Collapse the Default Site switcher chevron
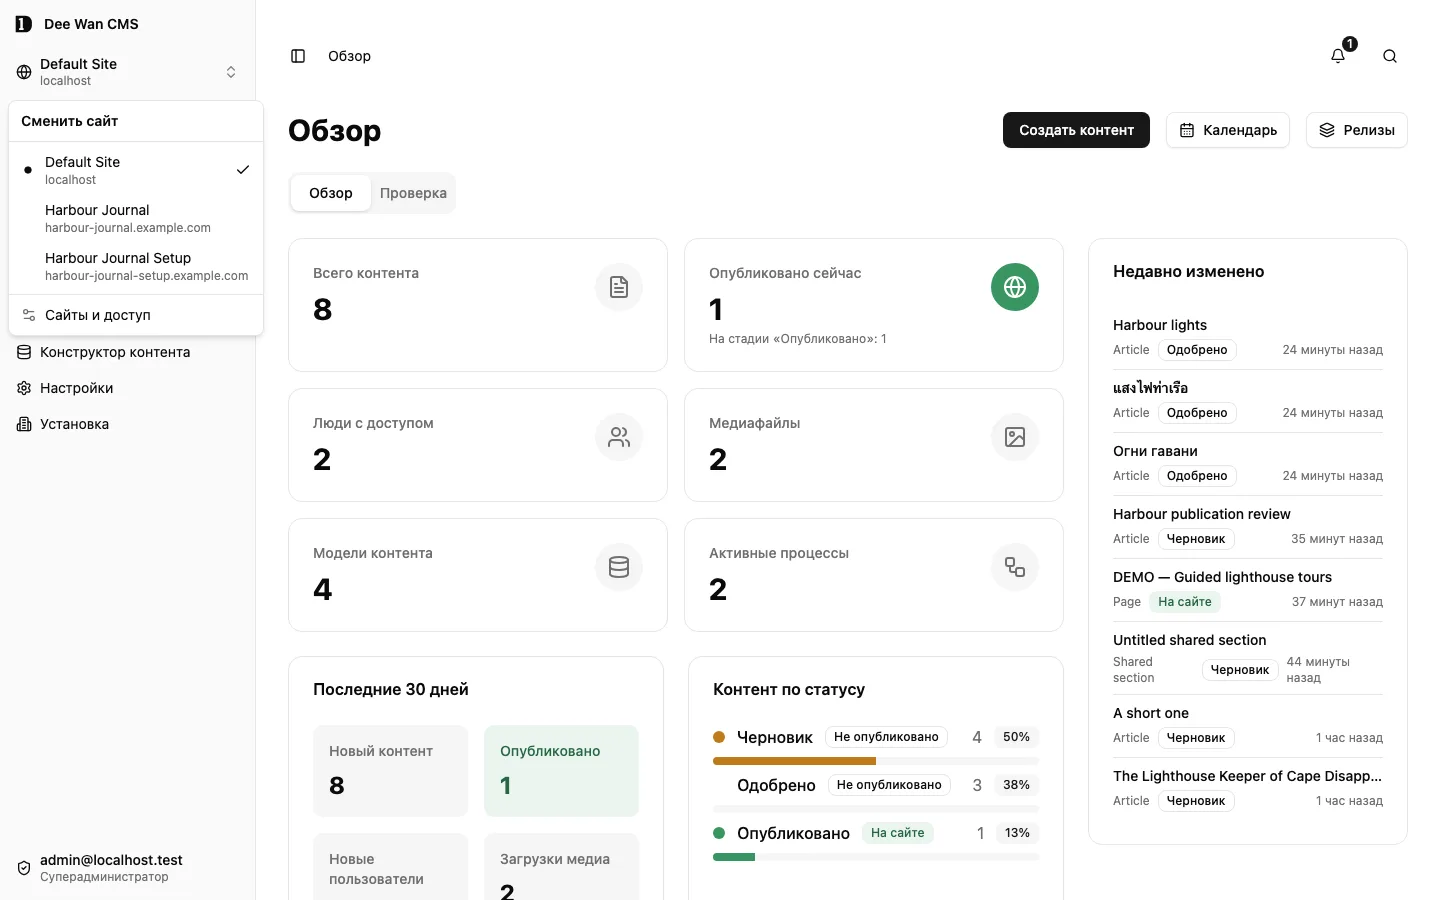This screenshot has width=1440, height=900. click(x=231, y=72)
